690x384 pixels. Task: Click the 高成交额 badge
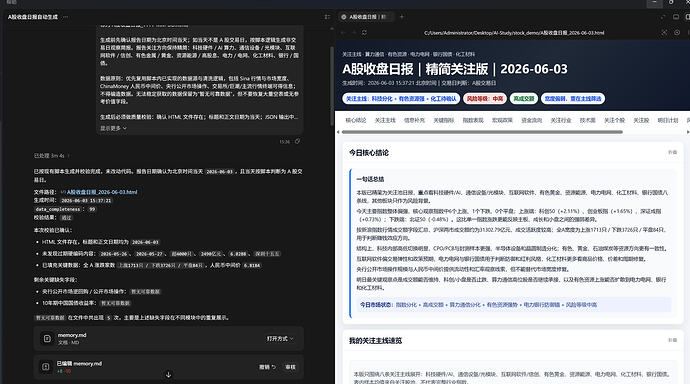coord(524,99)
